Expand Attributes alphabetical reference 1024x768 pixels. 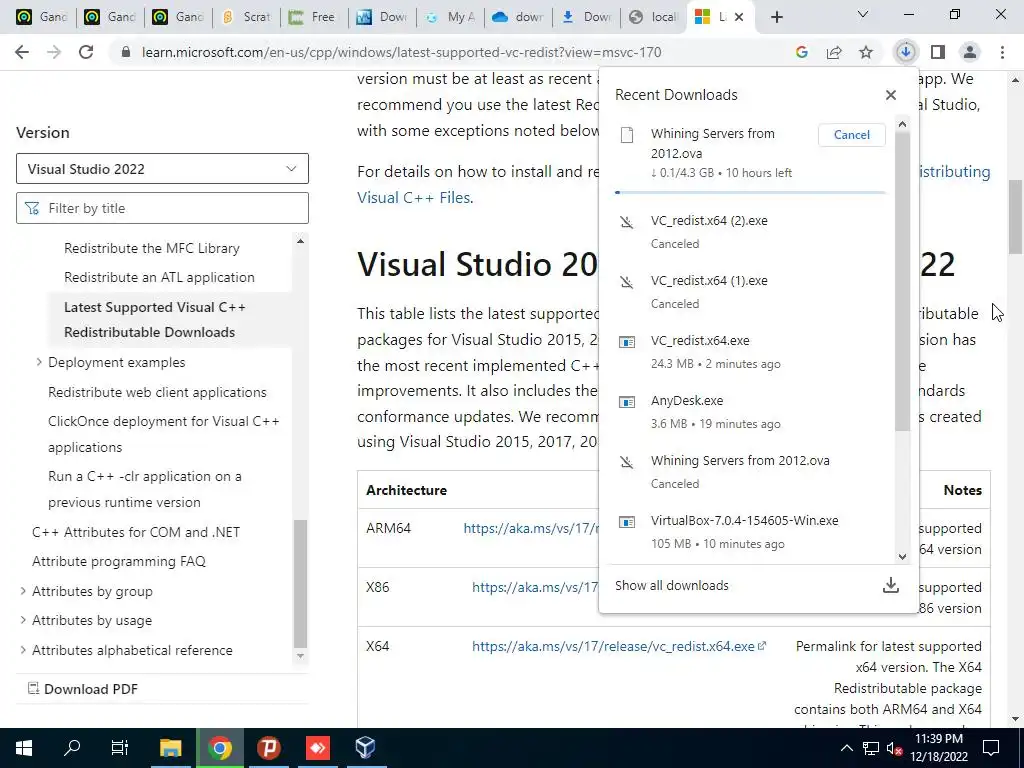point(23,650)
